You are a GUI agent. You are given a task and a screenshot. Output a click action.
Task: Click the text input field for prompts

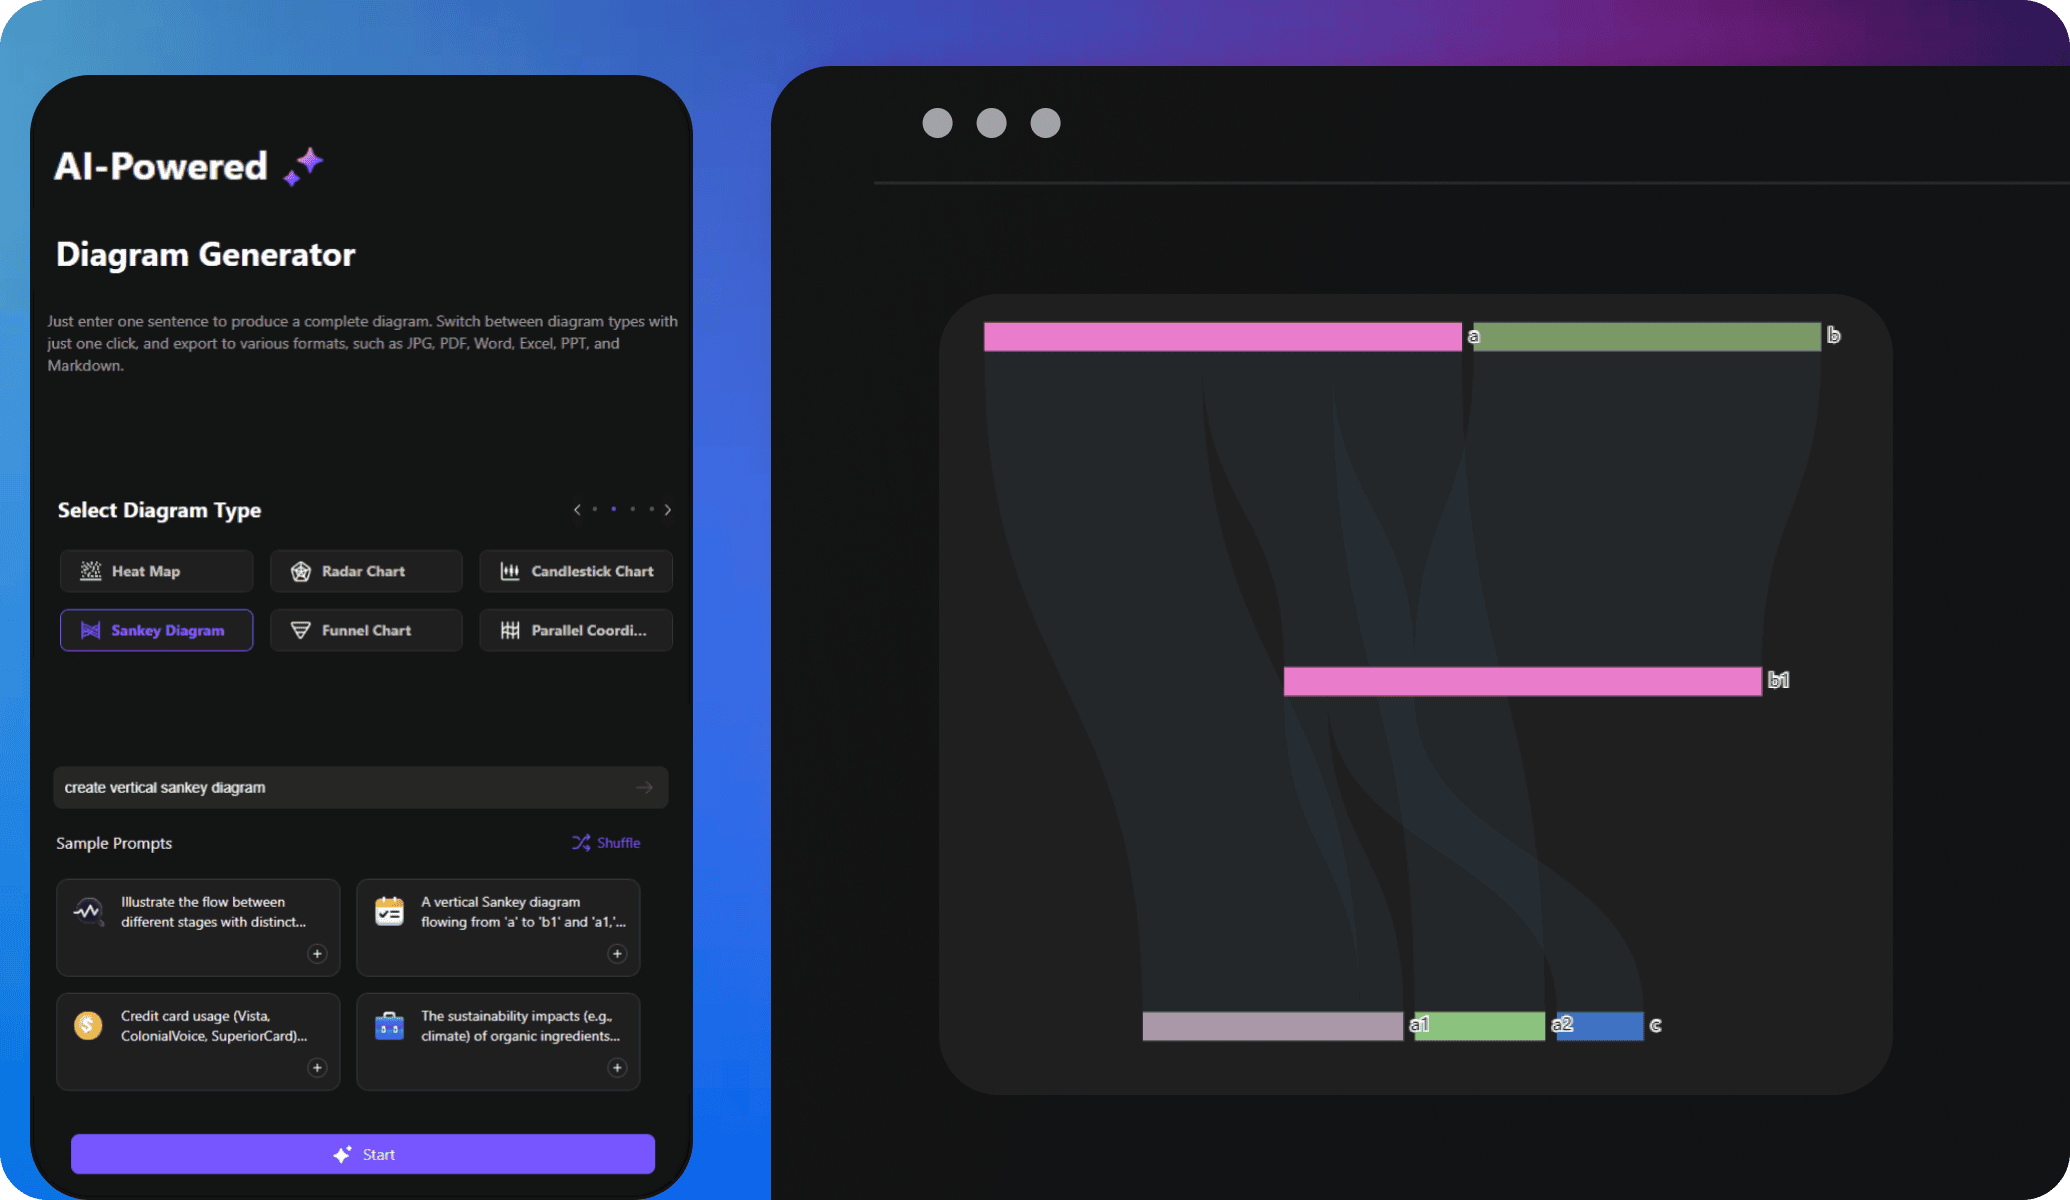(x=361, y=787)
